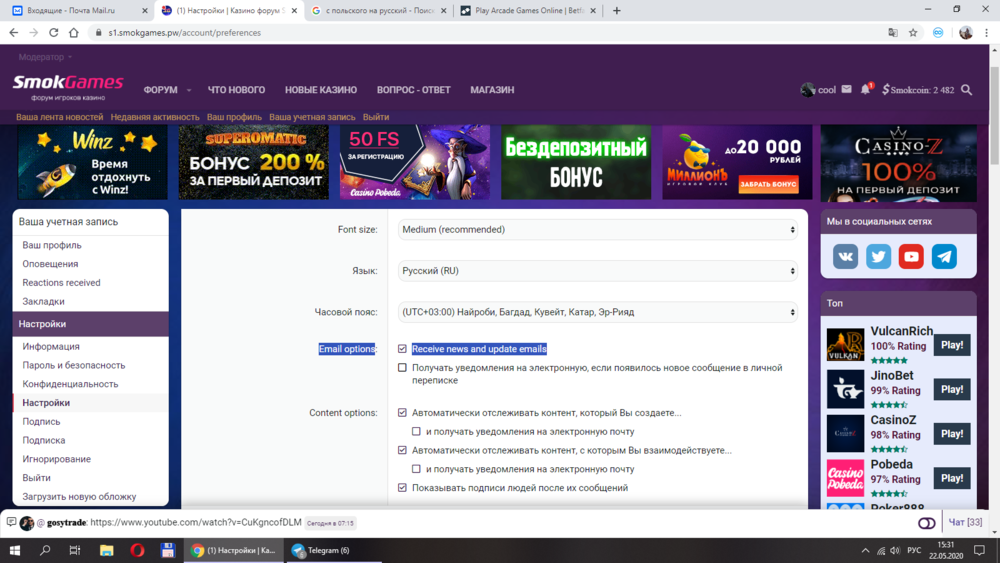Open Недавняя активность sub-navigation link
This screenshot has width=1000, height=563.
coord(155,117)
